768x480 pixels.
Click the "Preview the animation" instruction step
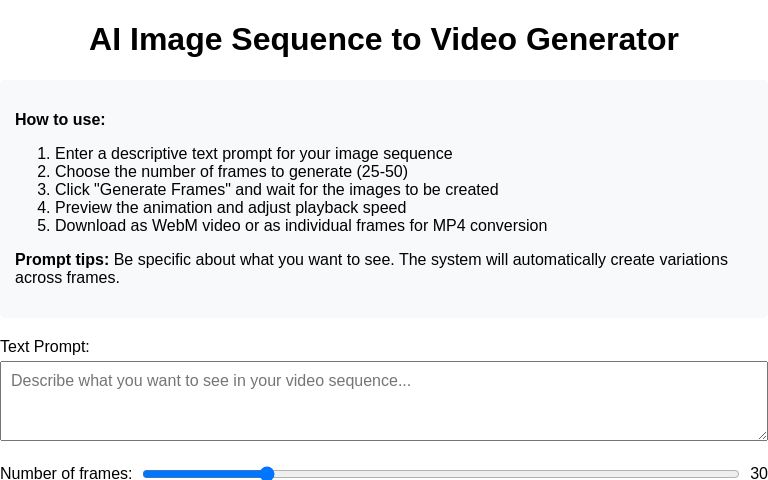230,208
